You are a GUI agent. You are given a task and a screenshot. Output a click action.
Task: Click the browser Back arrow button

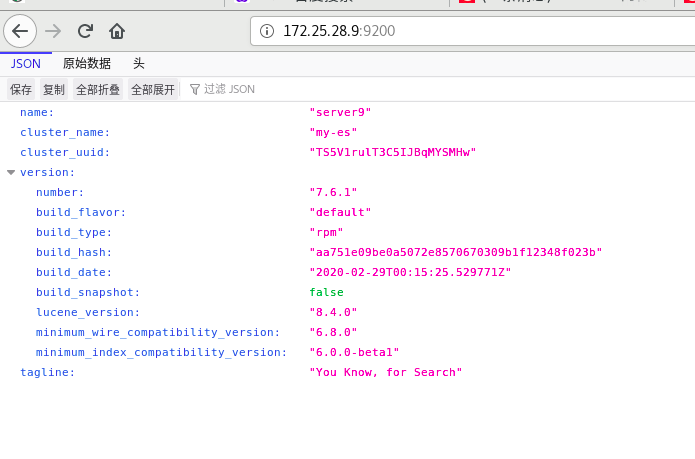click(x=20, y=31)
